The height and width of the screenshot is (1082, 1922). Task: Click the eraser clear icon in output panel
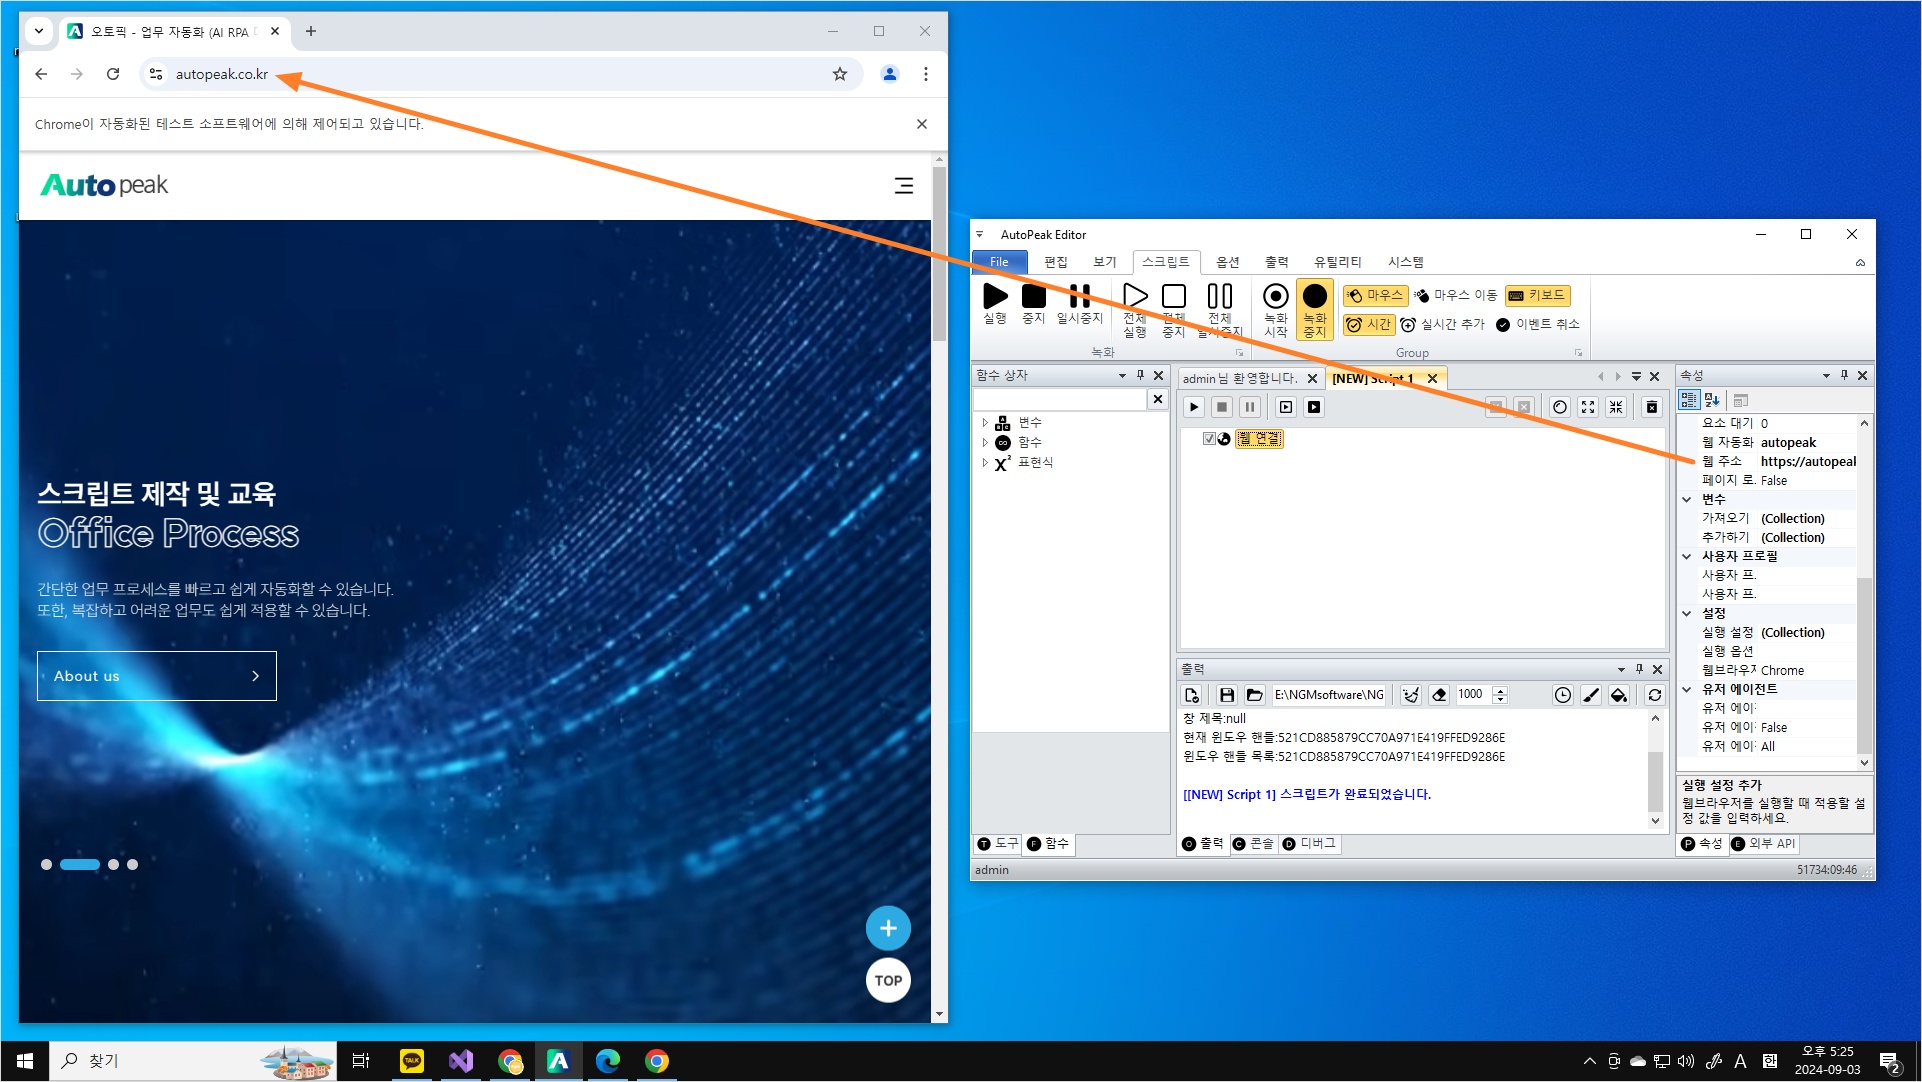tap(1439, 695)
